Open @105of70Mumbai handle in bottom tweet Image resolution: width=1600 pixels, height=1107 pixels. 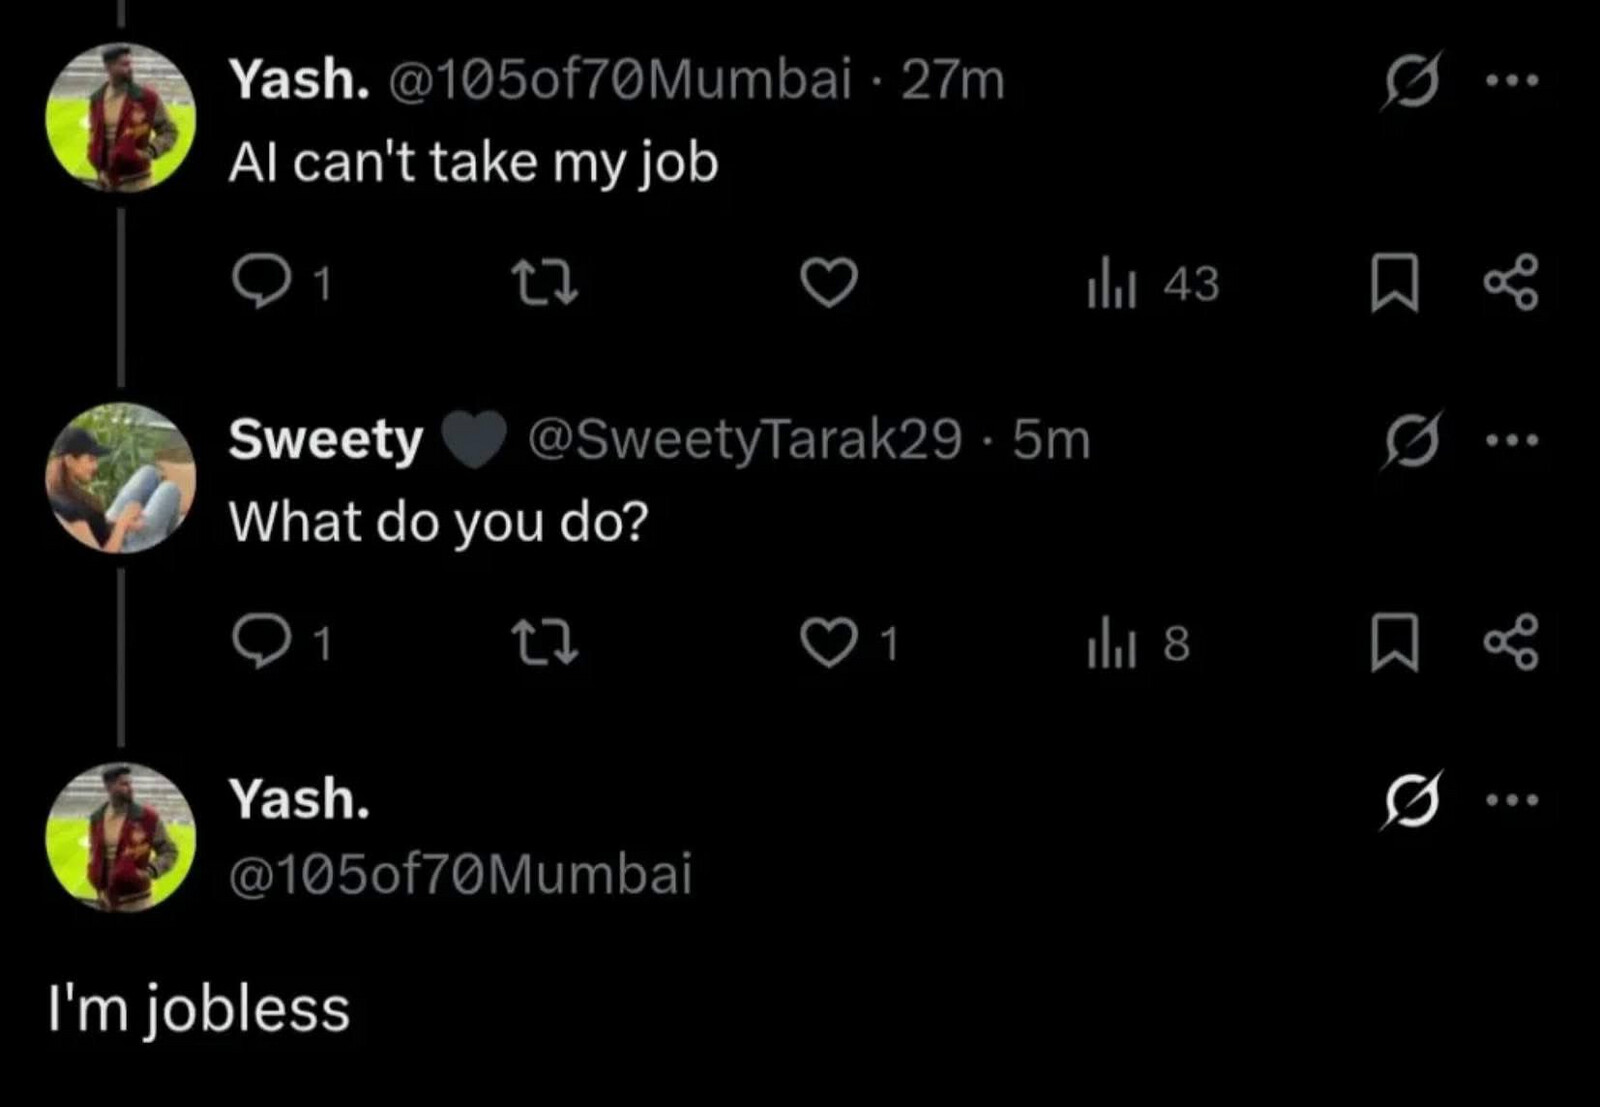tap(460, 873)
